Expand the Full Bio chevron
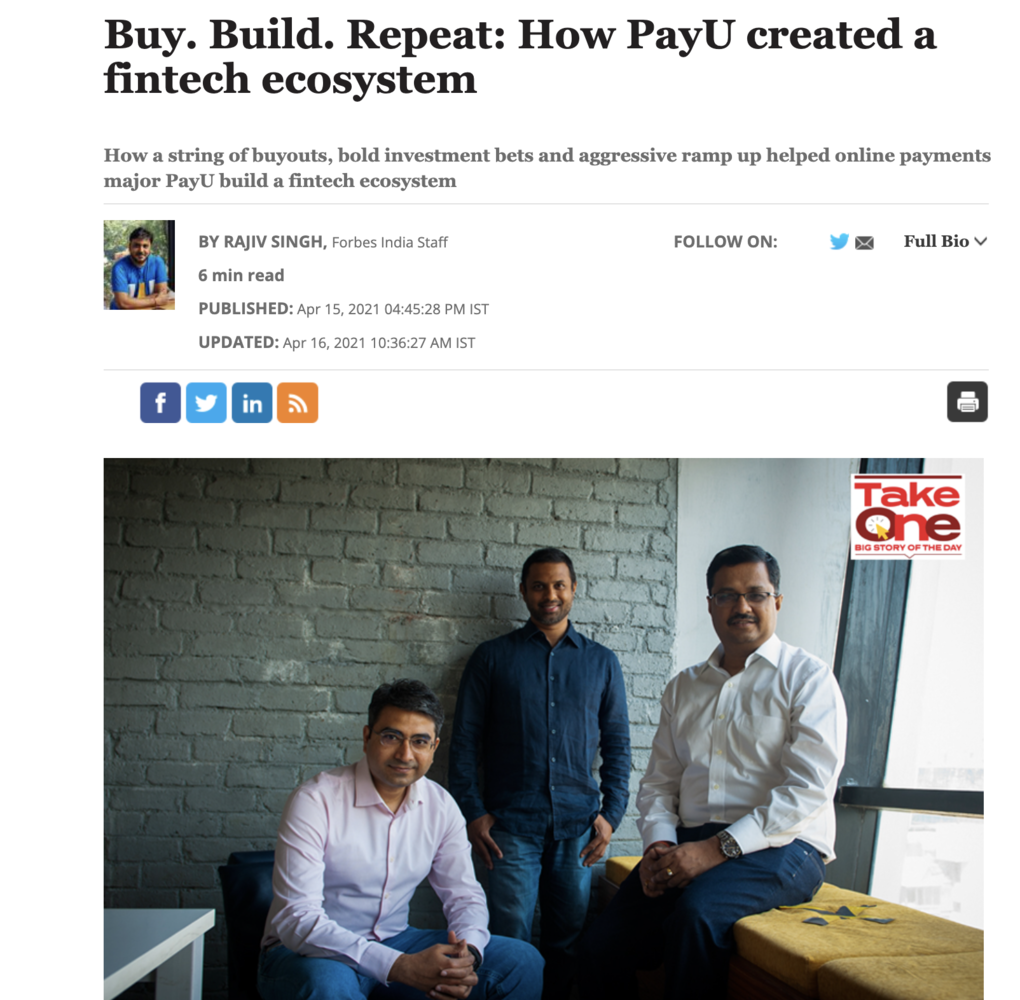1020x1000 pixels. pos(981,241)
